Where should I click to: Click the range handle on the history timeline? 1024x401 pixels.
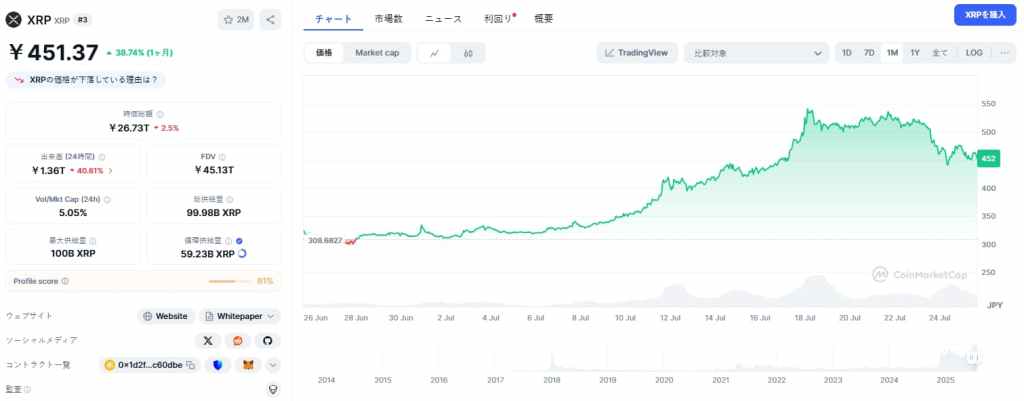(x=974, y=357)
